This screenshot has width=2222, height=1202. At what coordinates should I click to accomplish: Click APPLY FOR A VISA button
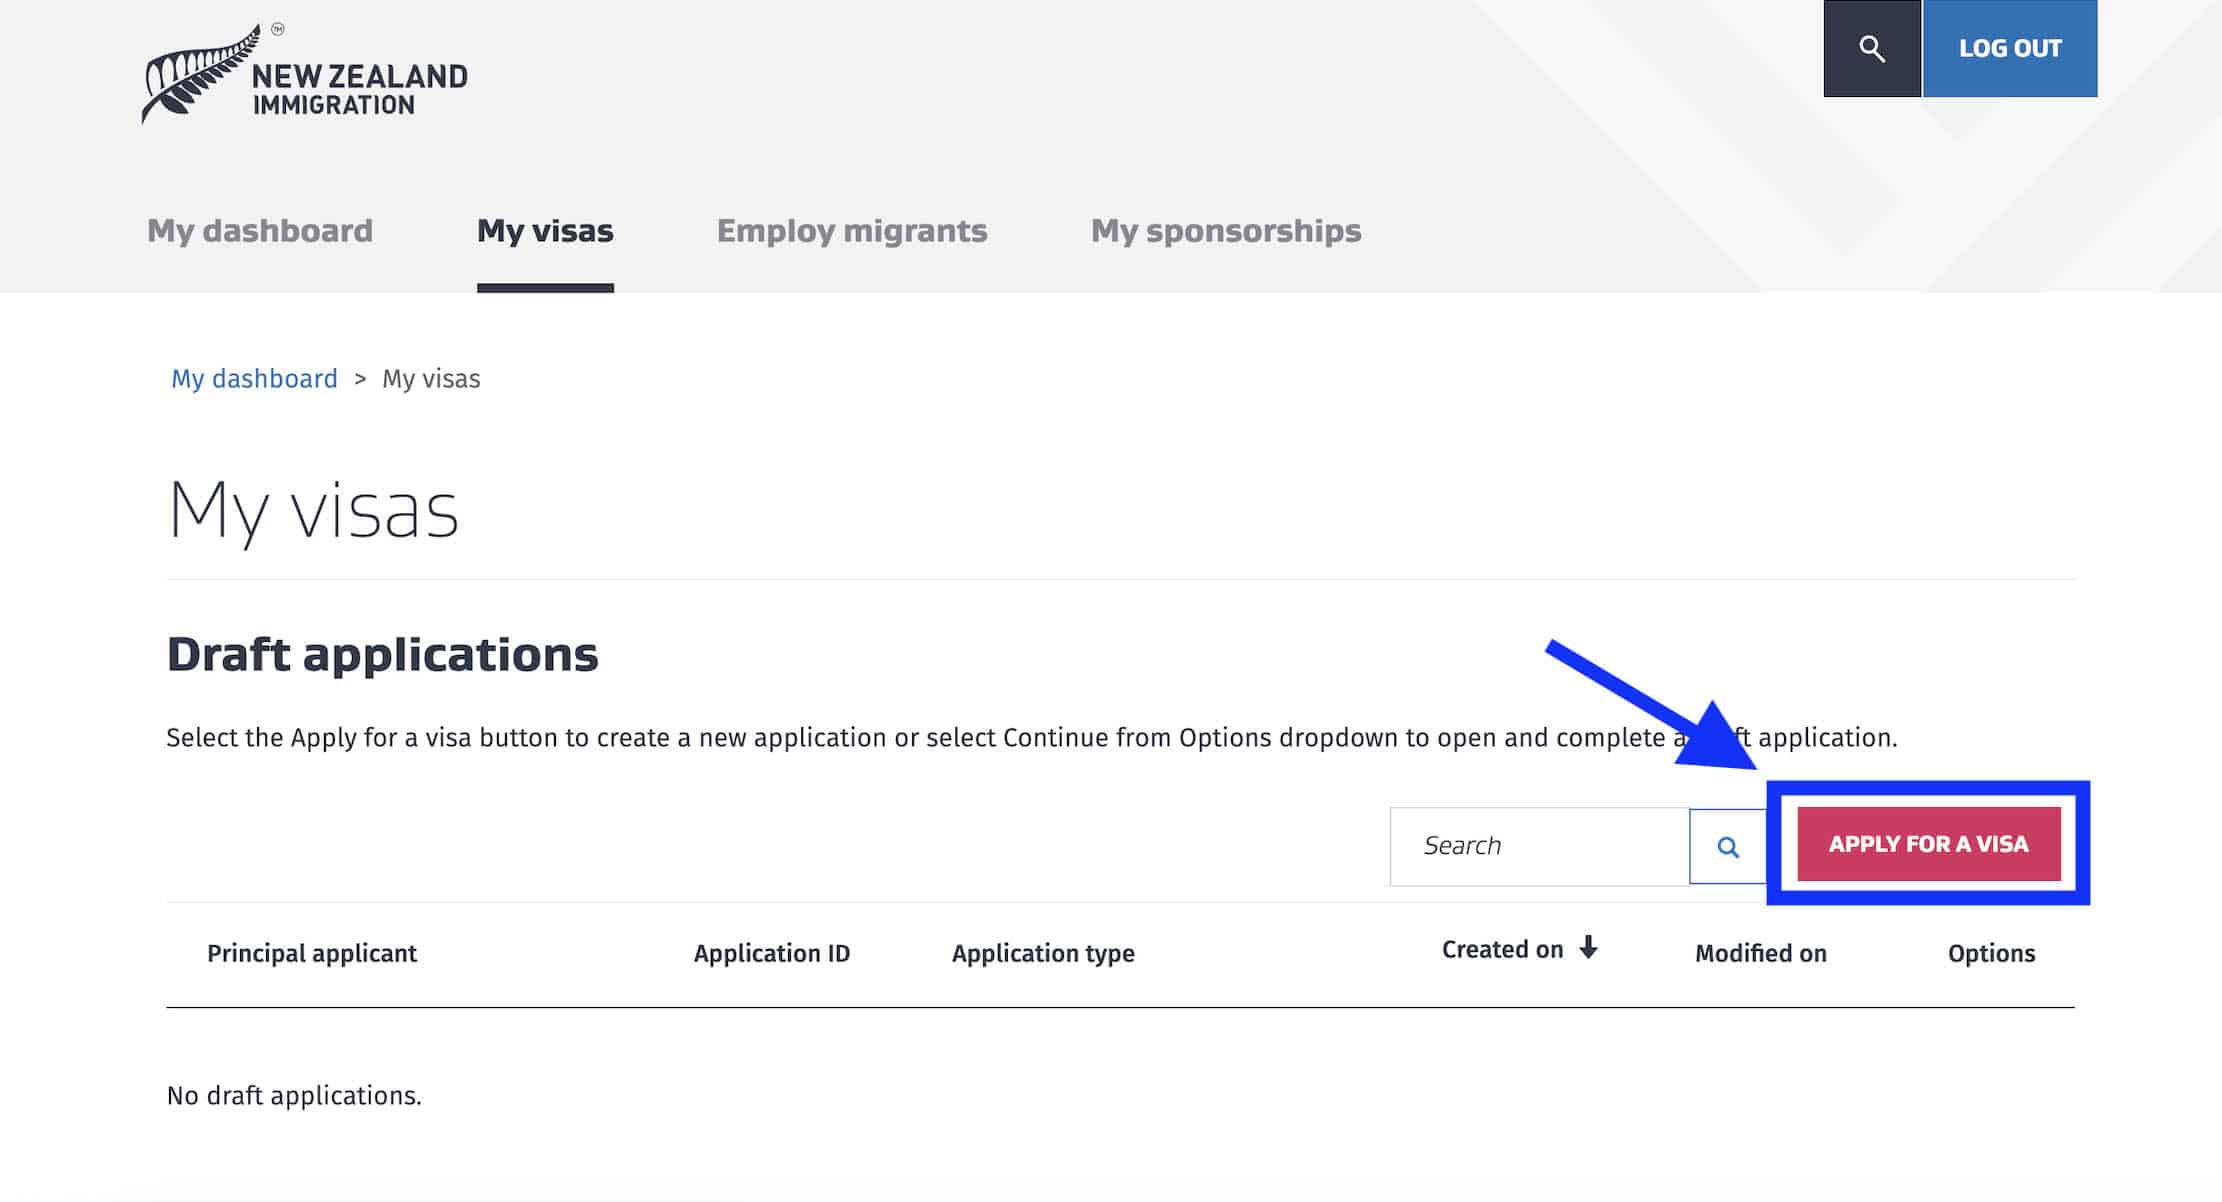click(x=1926, y=843)
